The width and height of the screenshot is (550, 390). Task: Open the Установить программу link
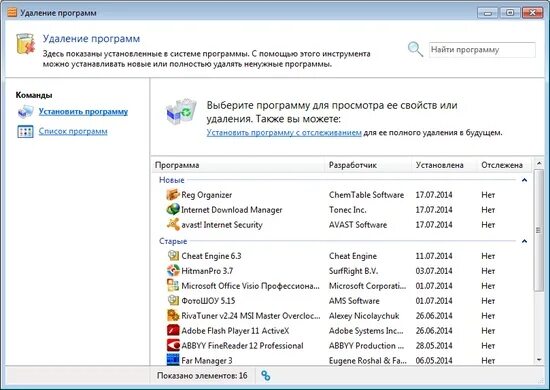83,112
